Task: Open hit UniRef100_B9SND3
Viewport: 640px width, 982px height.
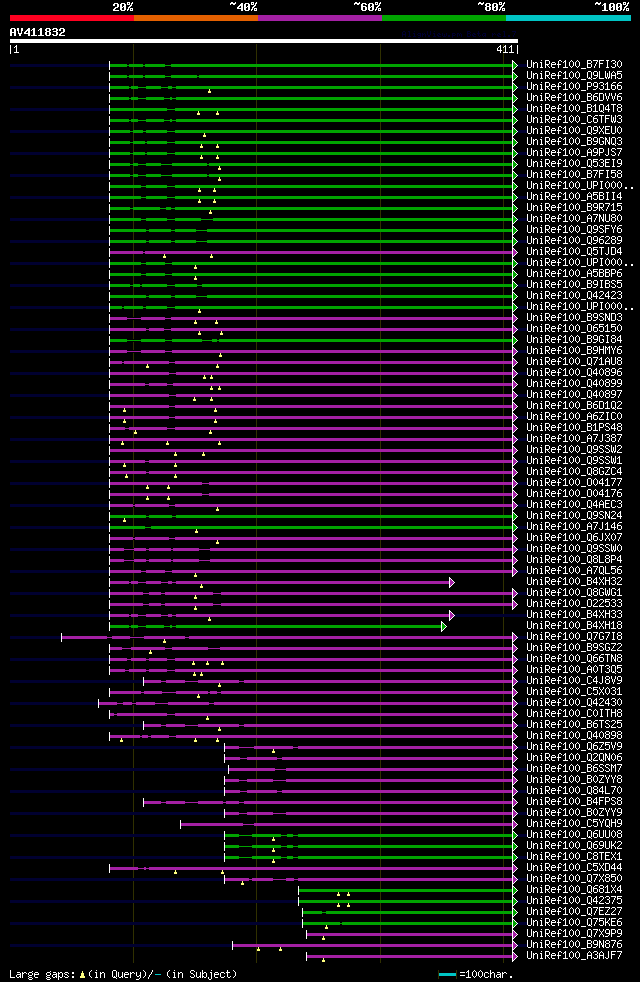Action: (574, 318)
